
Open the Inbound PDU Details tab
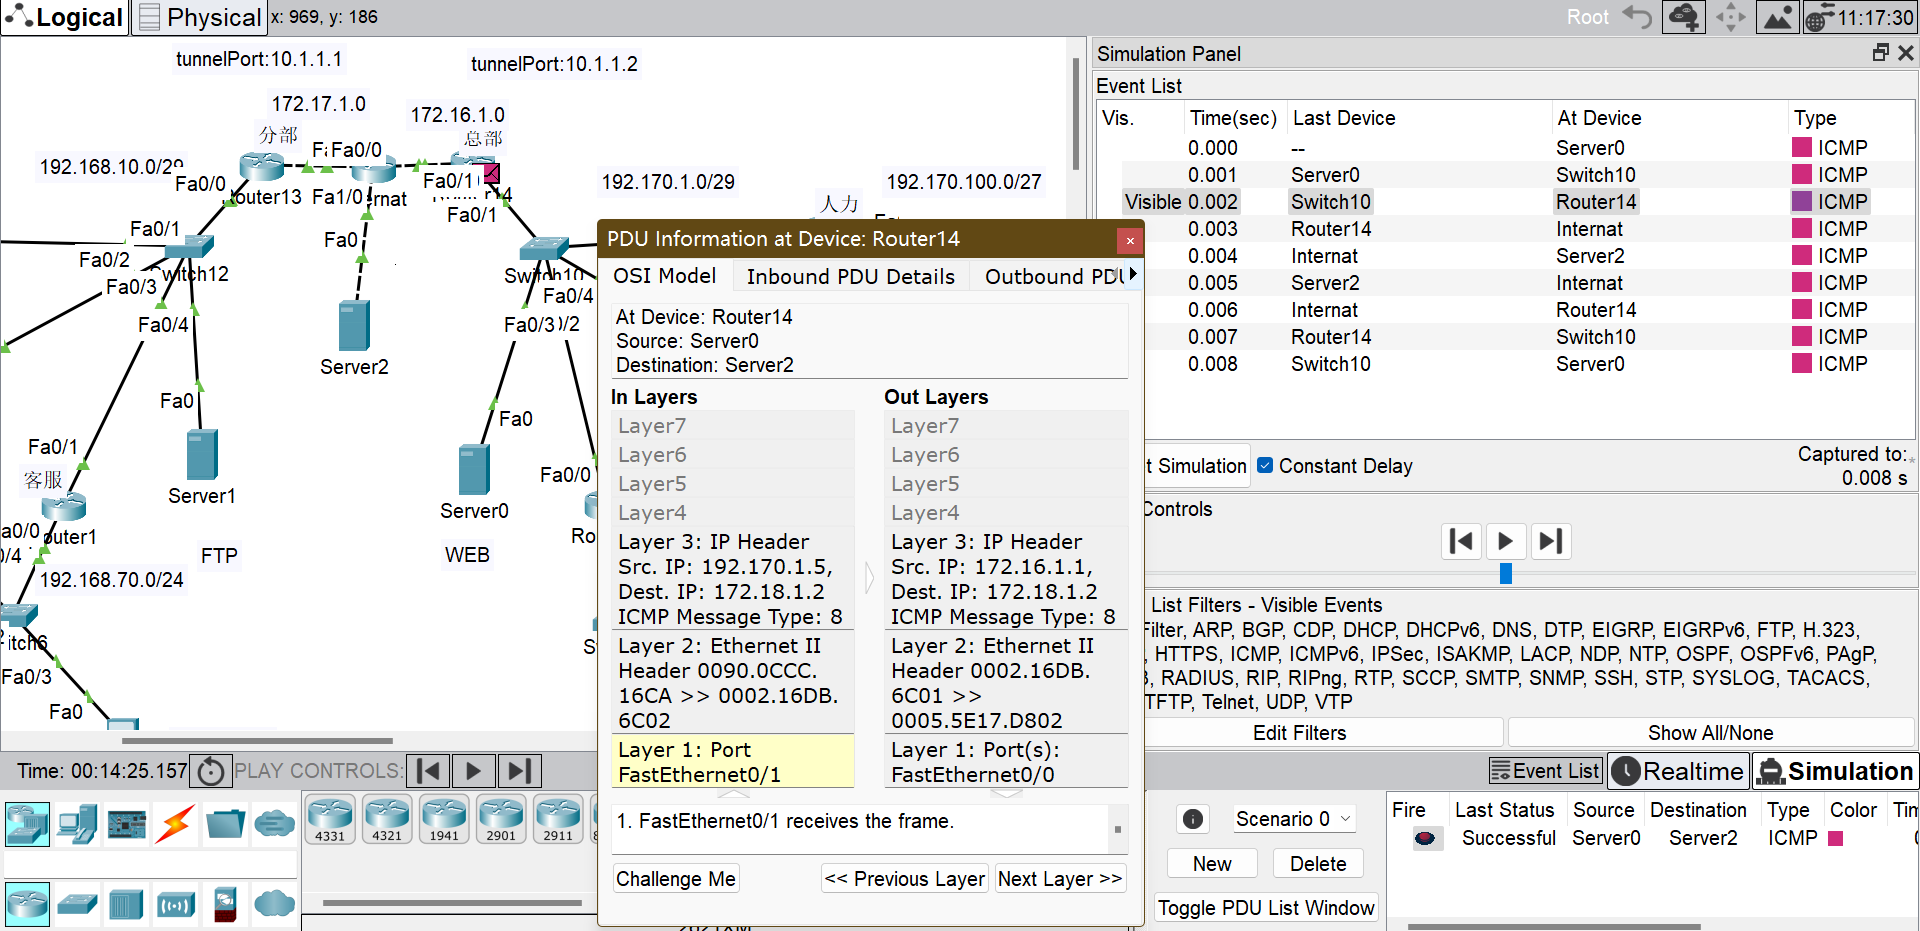tap(850, 276)
